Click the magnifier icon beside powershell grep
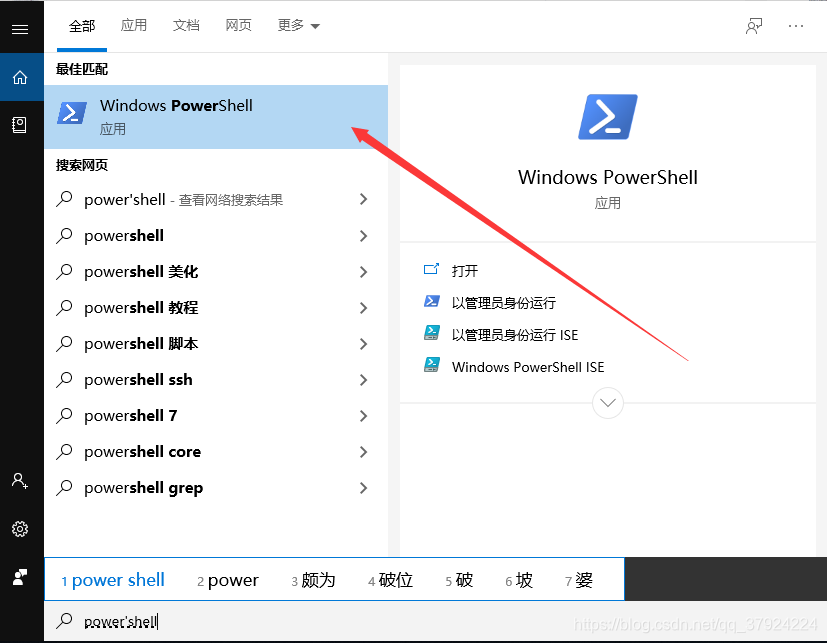The width and height of the screenshot is (827, 643). pyautogui.click(x=64, y=488)
